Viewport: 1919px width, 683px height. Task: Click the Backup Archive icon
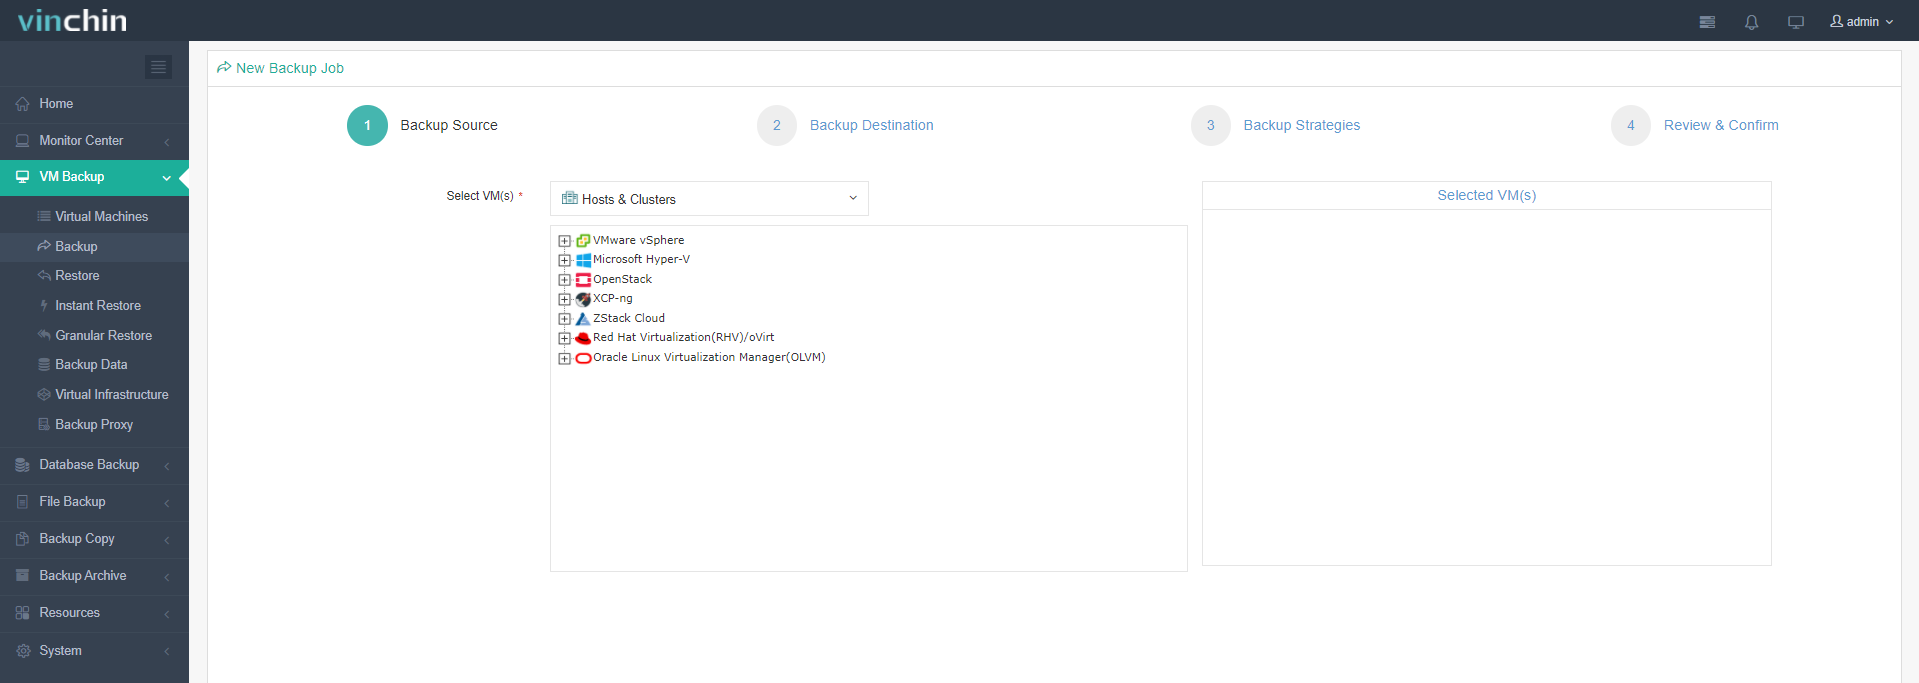point(22,576)
